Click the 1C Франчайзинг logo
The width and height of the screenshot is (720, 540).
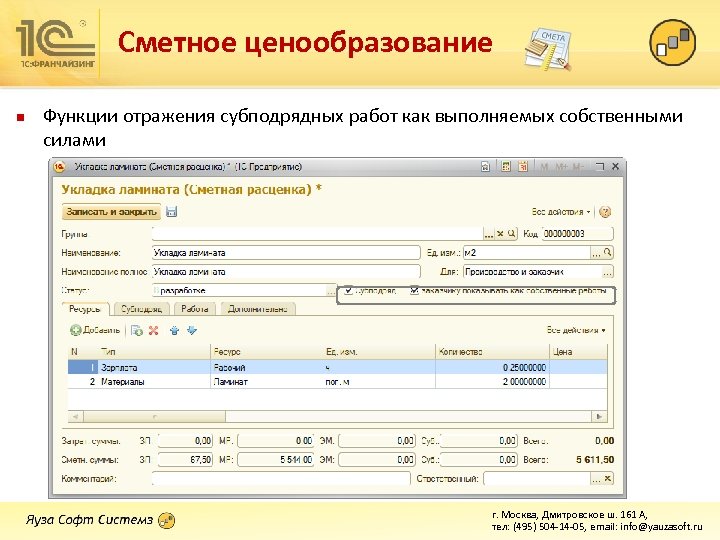pyautogui.click(x=55, y=44)
